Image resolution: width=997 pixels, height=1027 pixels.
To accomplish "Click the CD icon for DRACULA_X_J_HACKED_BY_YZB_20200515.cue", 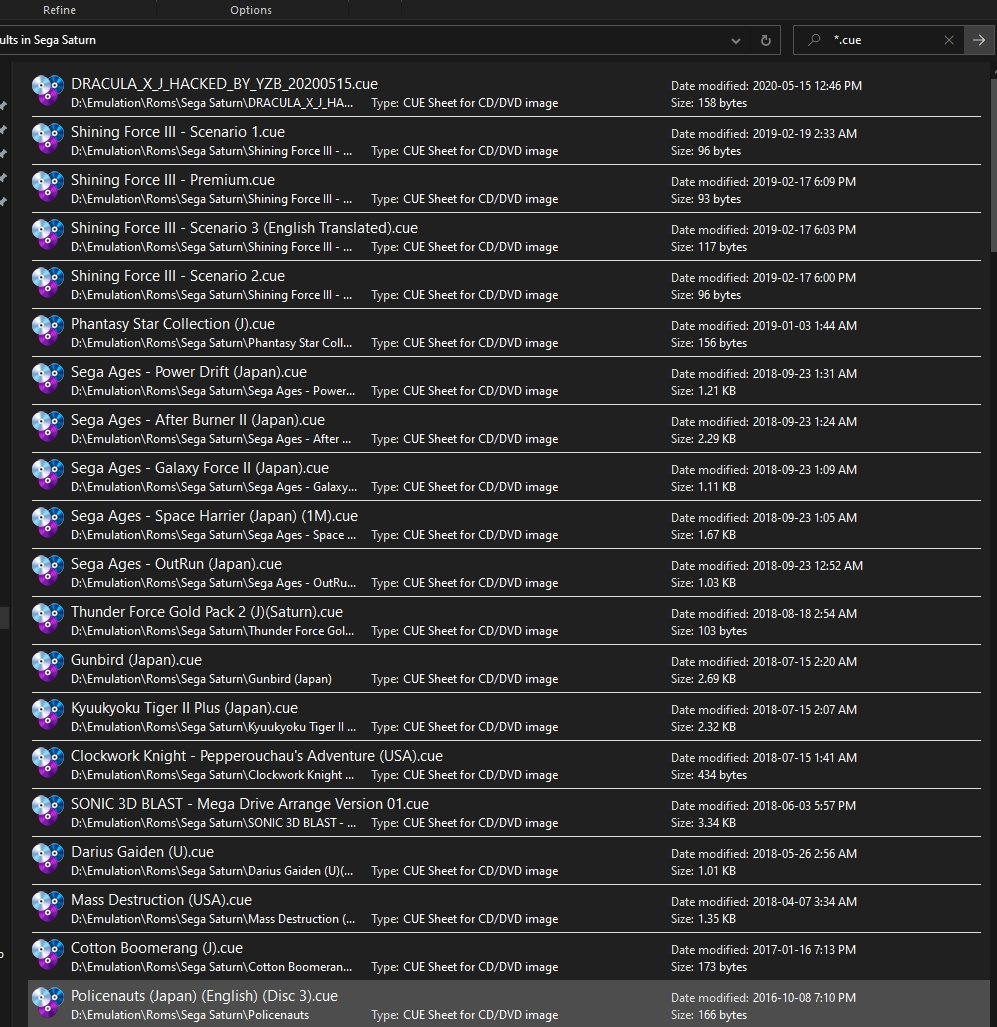I will 48,90.
